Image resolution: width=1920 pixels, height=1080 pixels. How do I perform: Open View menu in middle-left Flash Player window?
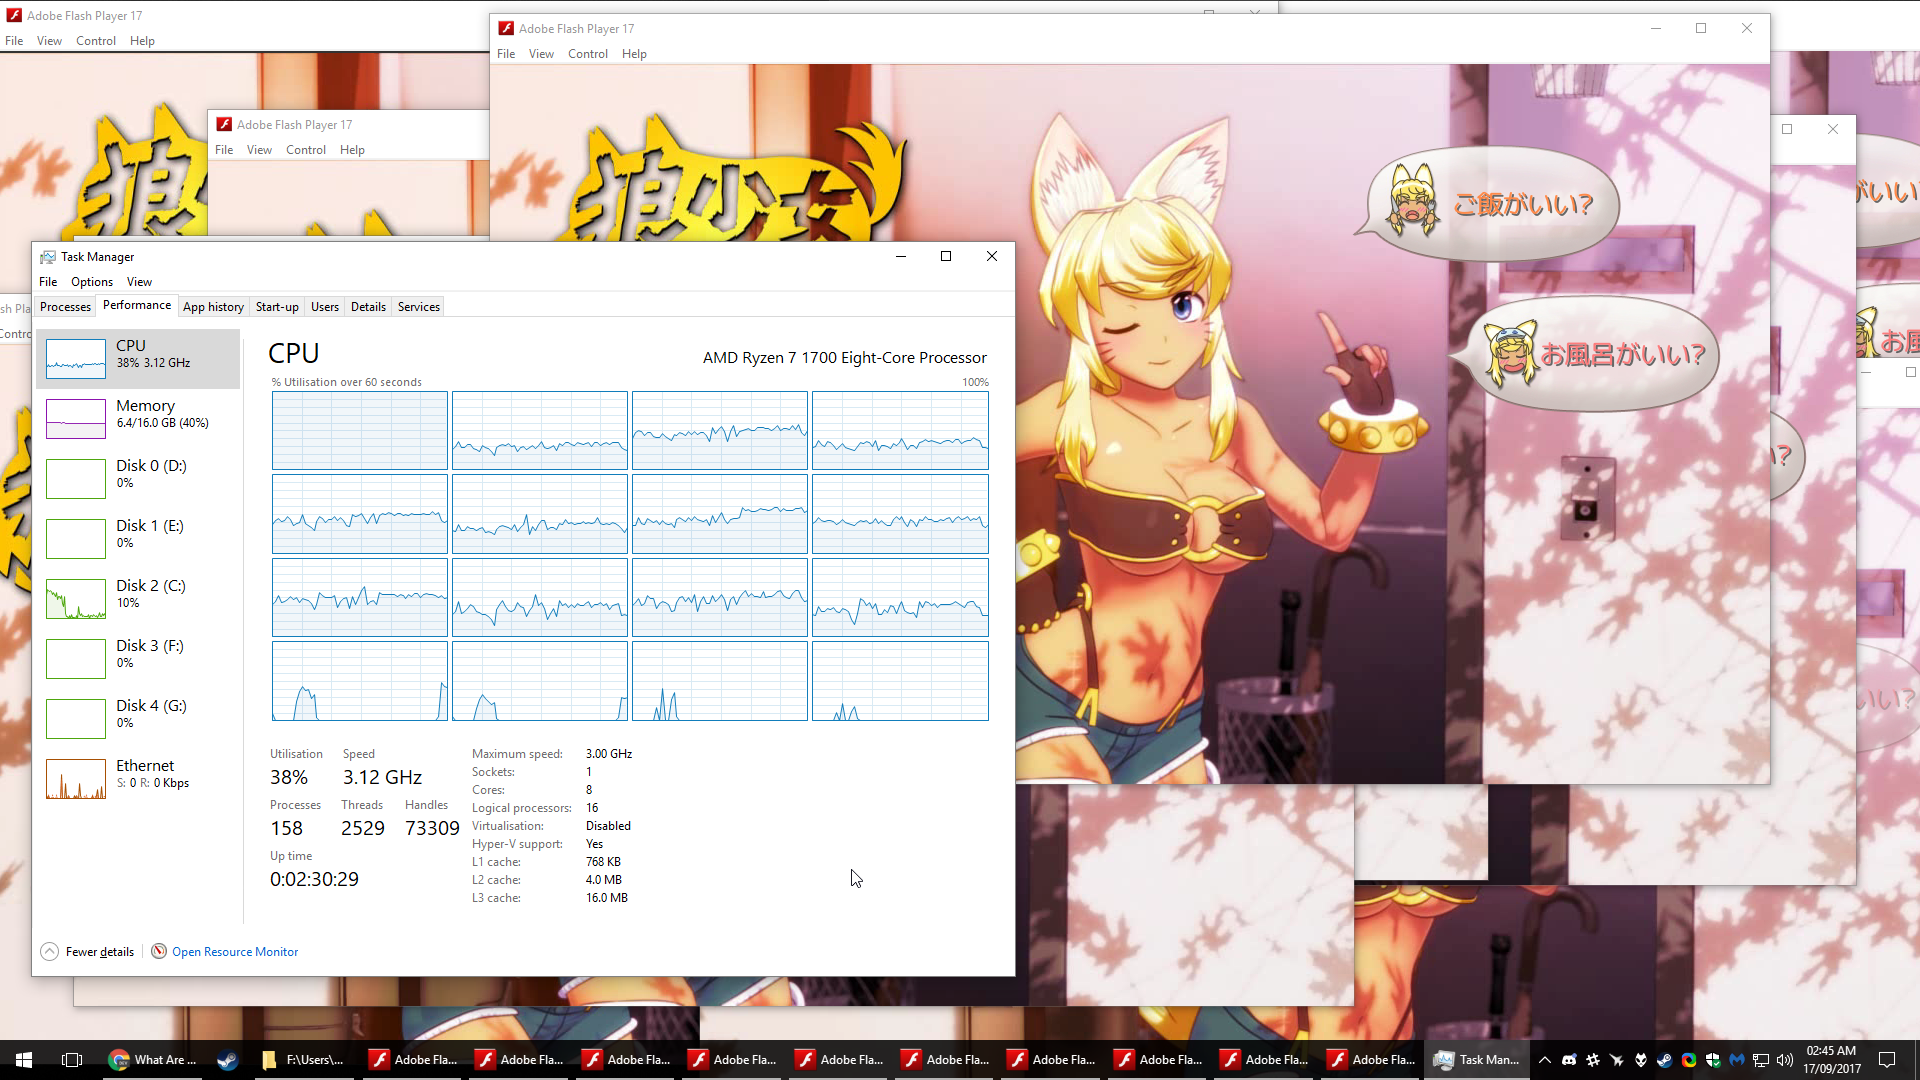click(x=259, y=150)
